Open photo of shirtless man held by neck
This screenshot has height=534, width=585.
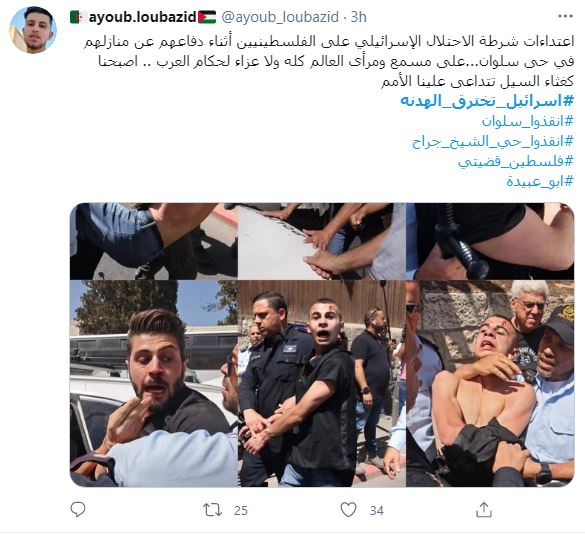tap(490, 384)
